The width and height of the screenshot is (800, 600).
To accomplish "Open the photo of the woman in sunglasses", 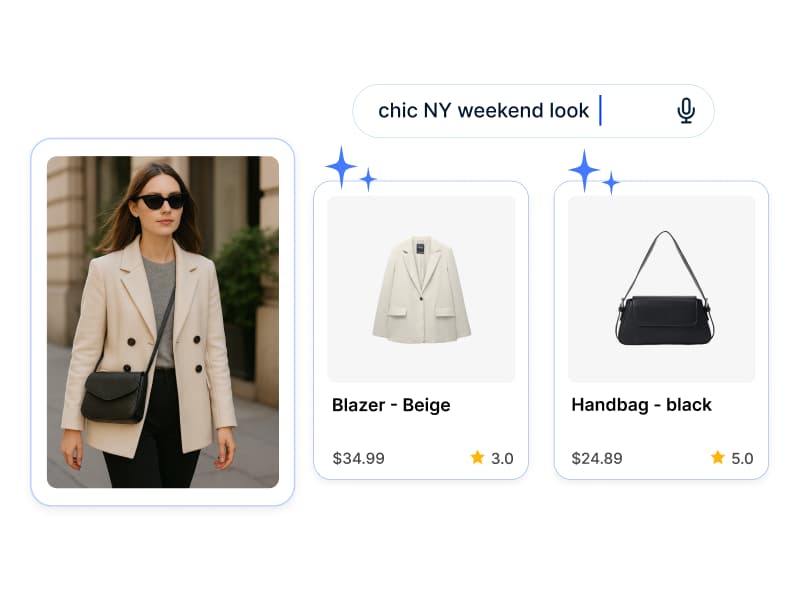I will click(x=163, y=322).
